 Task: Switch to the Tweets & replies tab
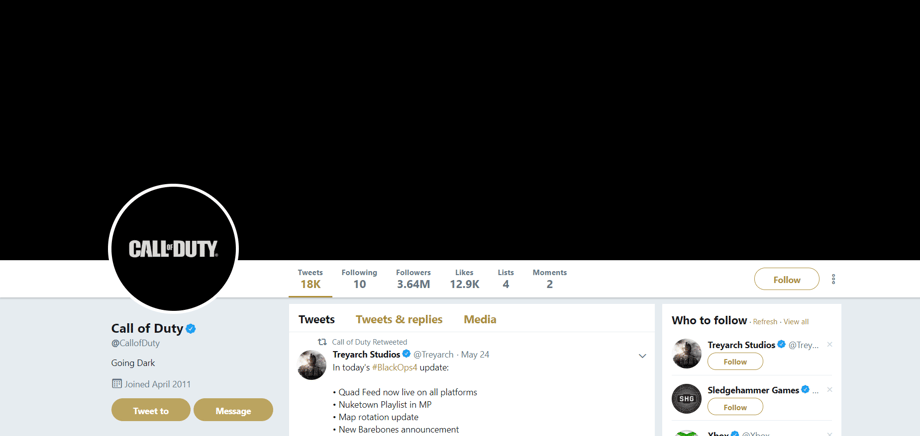(x=399, y=320)
